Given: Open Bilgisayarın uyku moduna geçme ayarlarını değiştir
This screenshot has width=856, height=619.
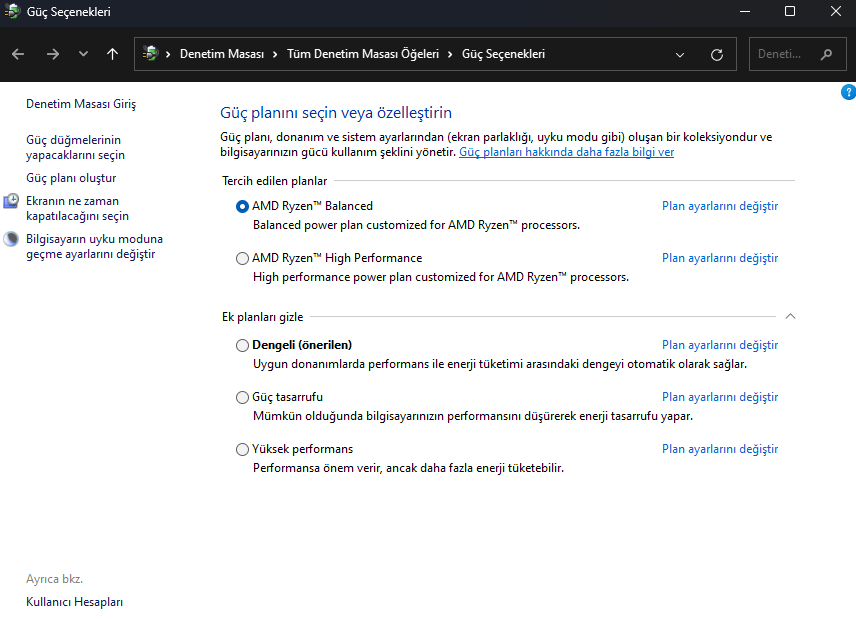Looking at the screenshot, I should [x=94, y=246].
